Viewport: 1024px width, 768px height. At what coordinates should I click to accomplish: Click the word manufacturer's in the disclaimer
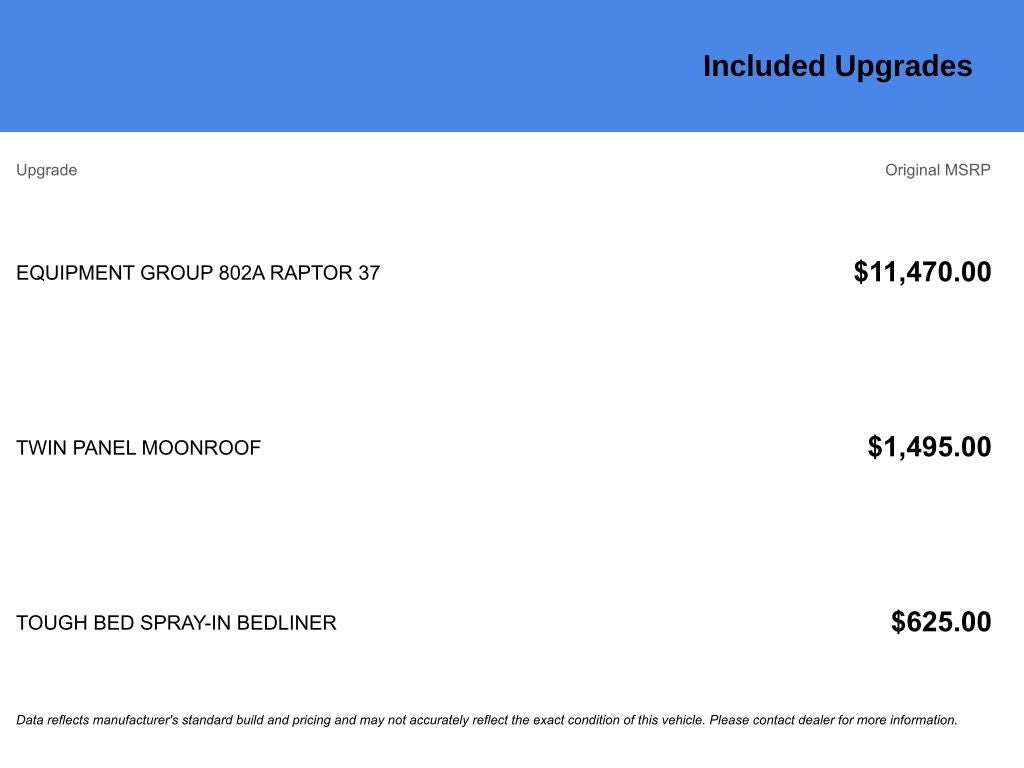click(135, 720)
